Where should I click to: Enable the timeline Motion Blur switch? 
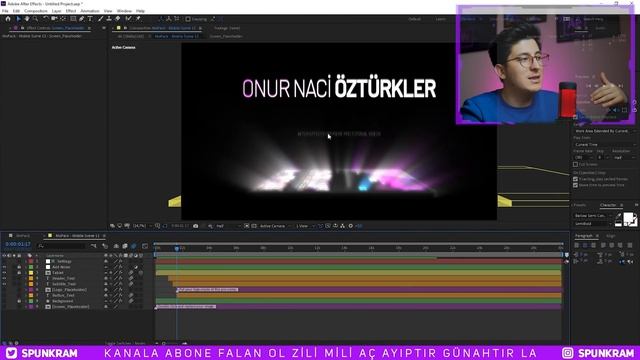(x=133, y=246)
